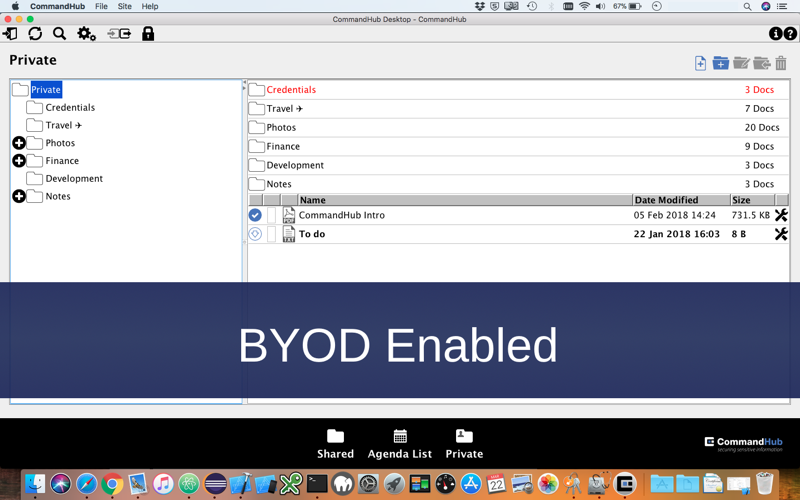The height and width of the screenshot is (500, 800).
Task: Click the switch site arrows icon
Action: pos(119,34)
